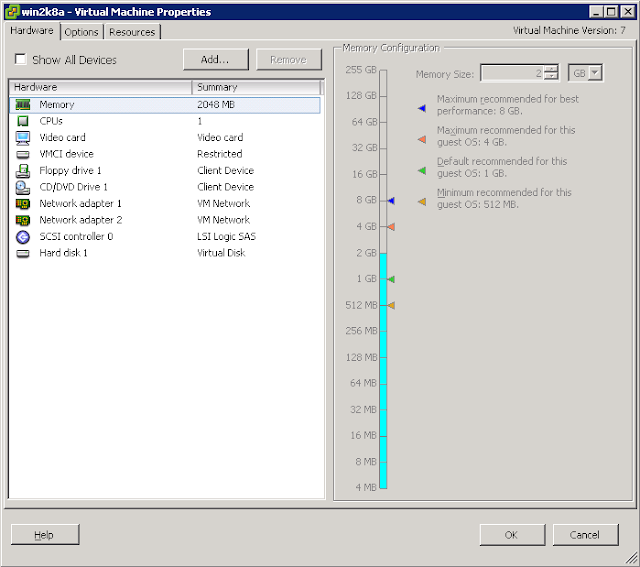Switch to the Options tab

coord(82,32)
